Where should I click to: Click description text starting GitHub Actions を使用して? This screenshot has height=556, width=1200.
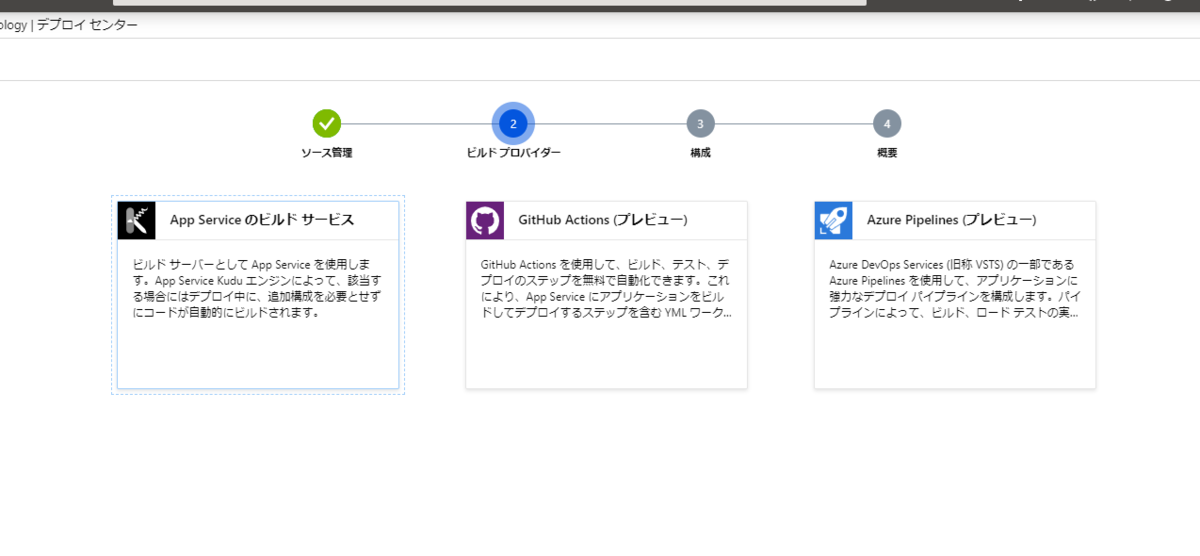click(606, 288)
